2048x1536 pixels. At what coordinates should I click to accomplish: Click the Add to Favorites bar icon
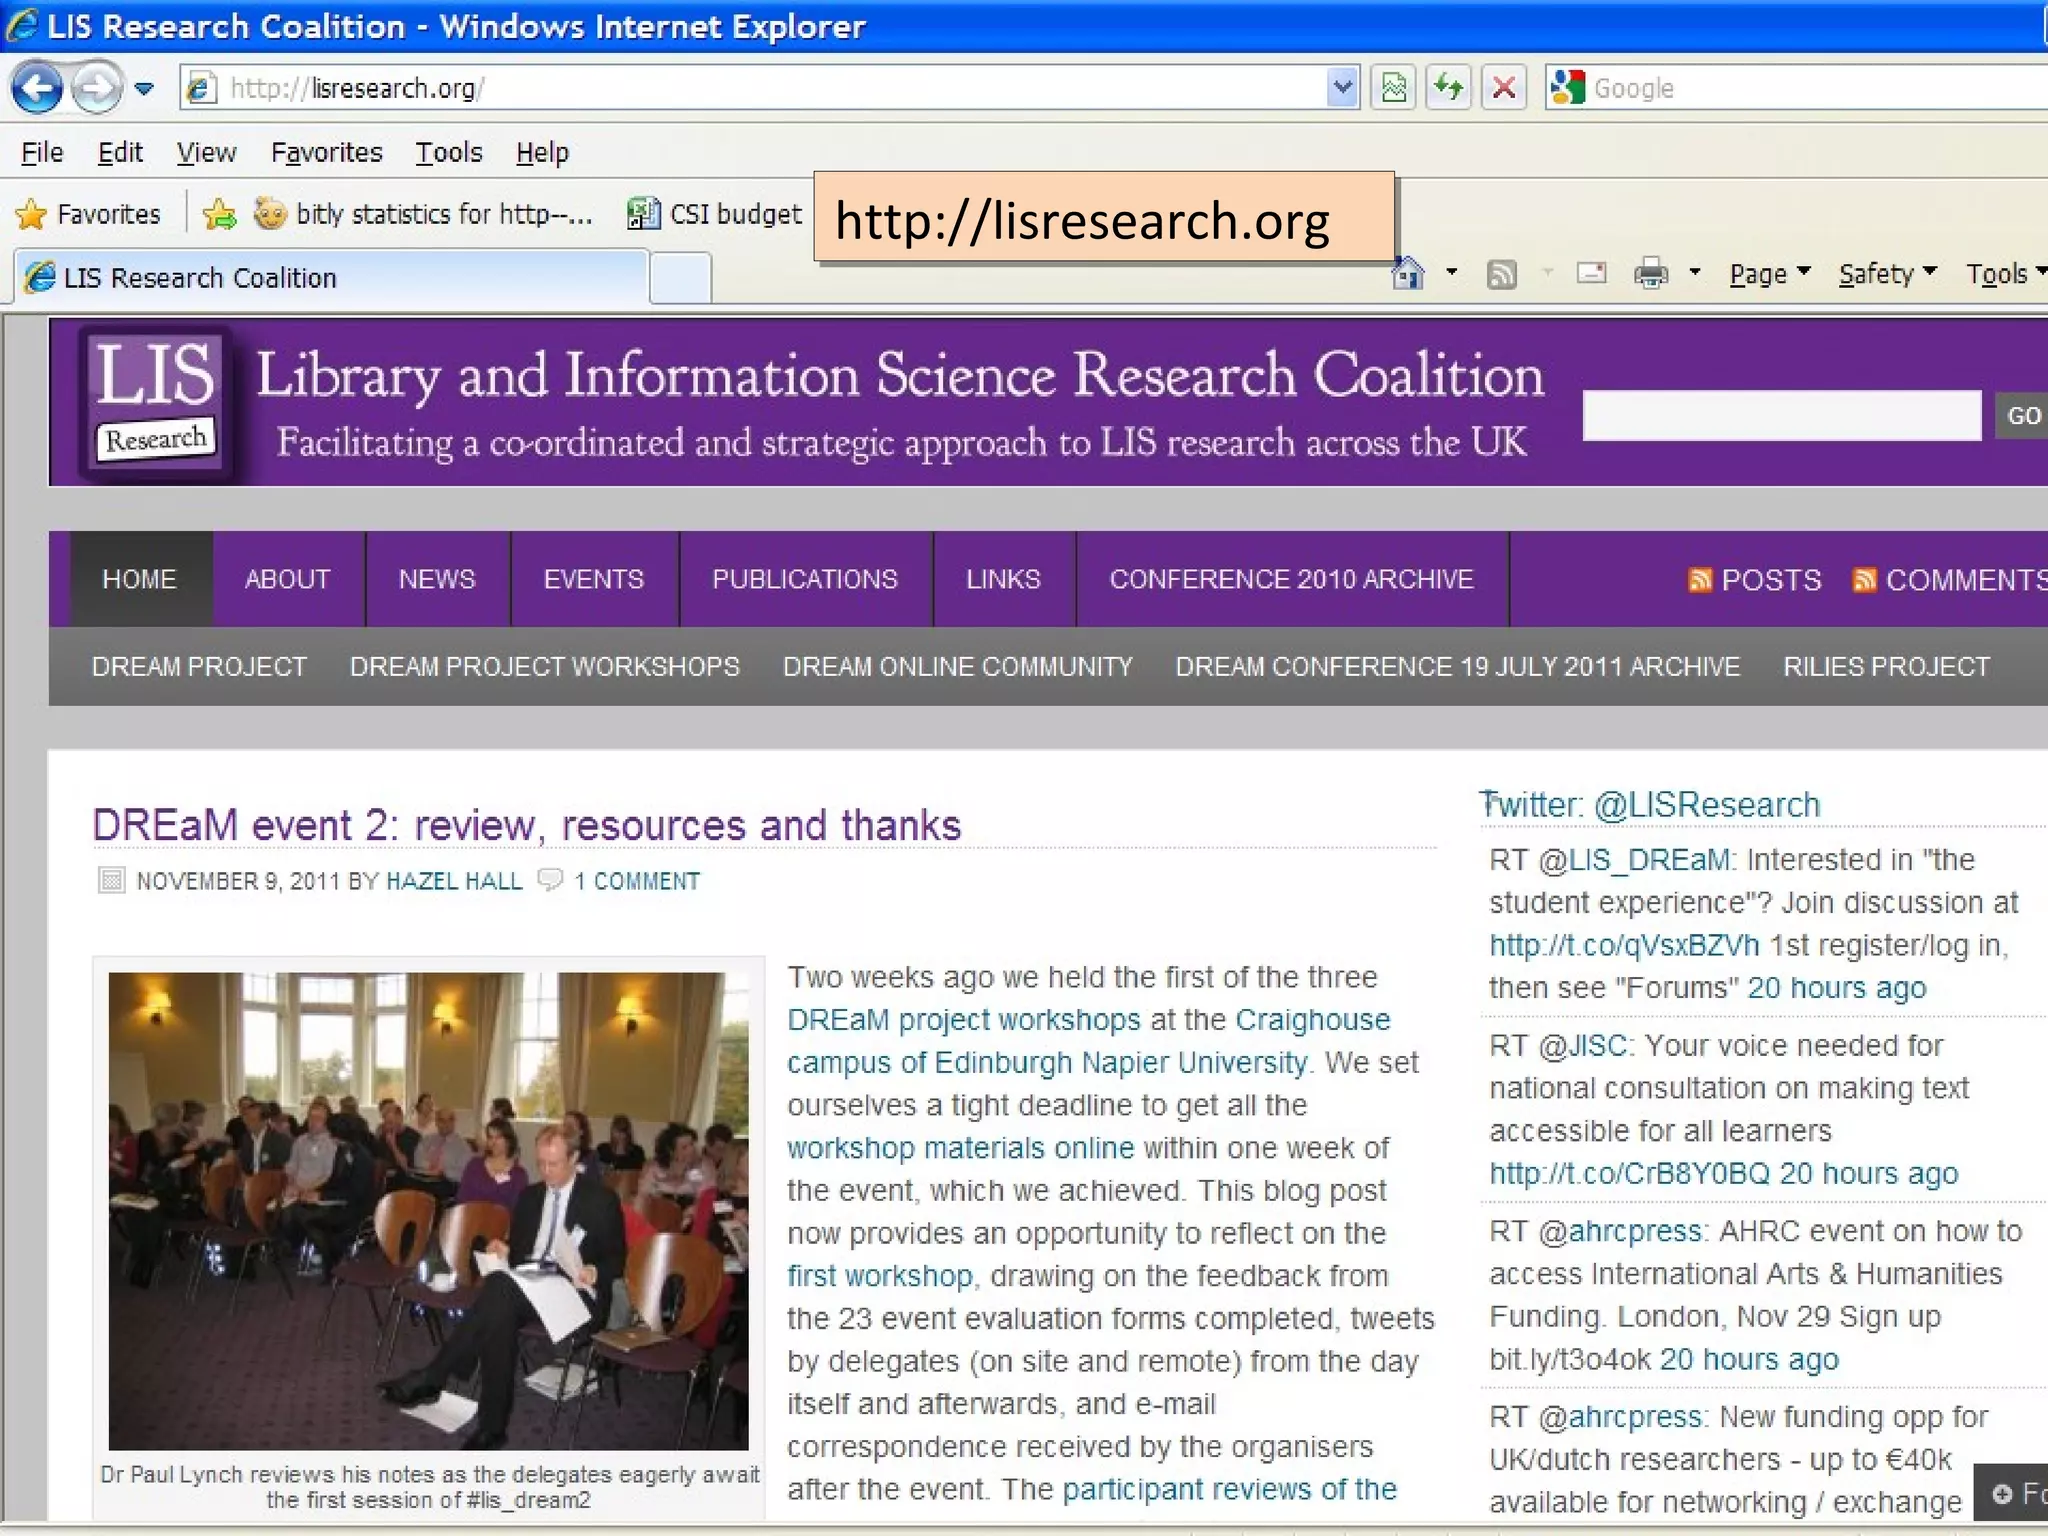pos(219,214)
